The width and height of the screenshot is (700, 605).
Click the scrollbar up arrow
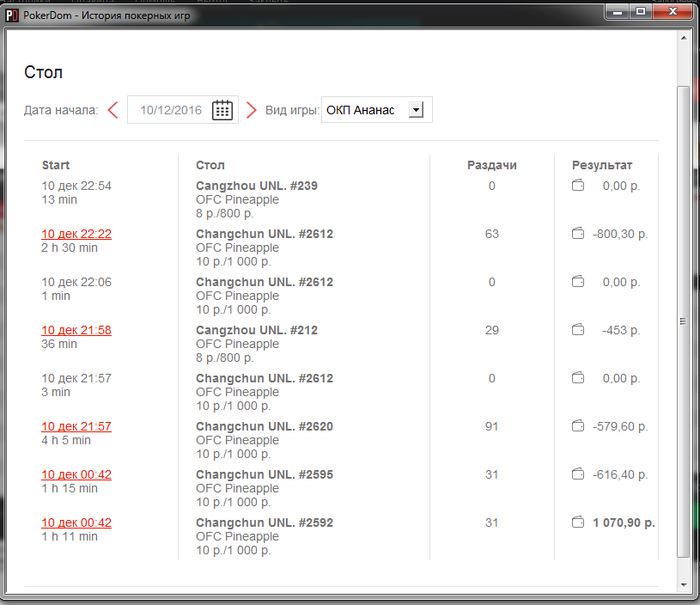(683, 38)
